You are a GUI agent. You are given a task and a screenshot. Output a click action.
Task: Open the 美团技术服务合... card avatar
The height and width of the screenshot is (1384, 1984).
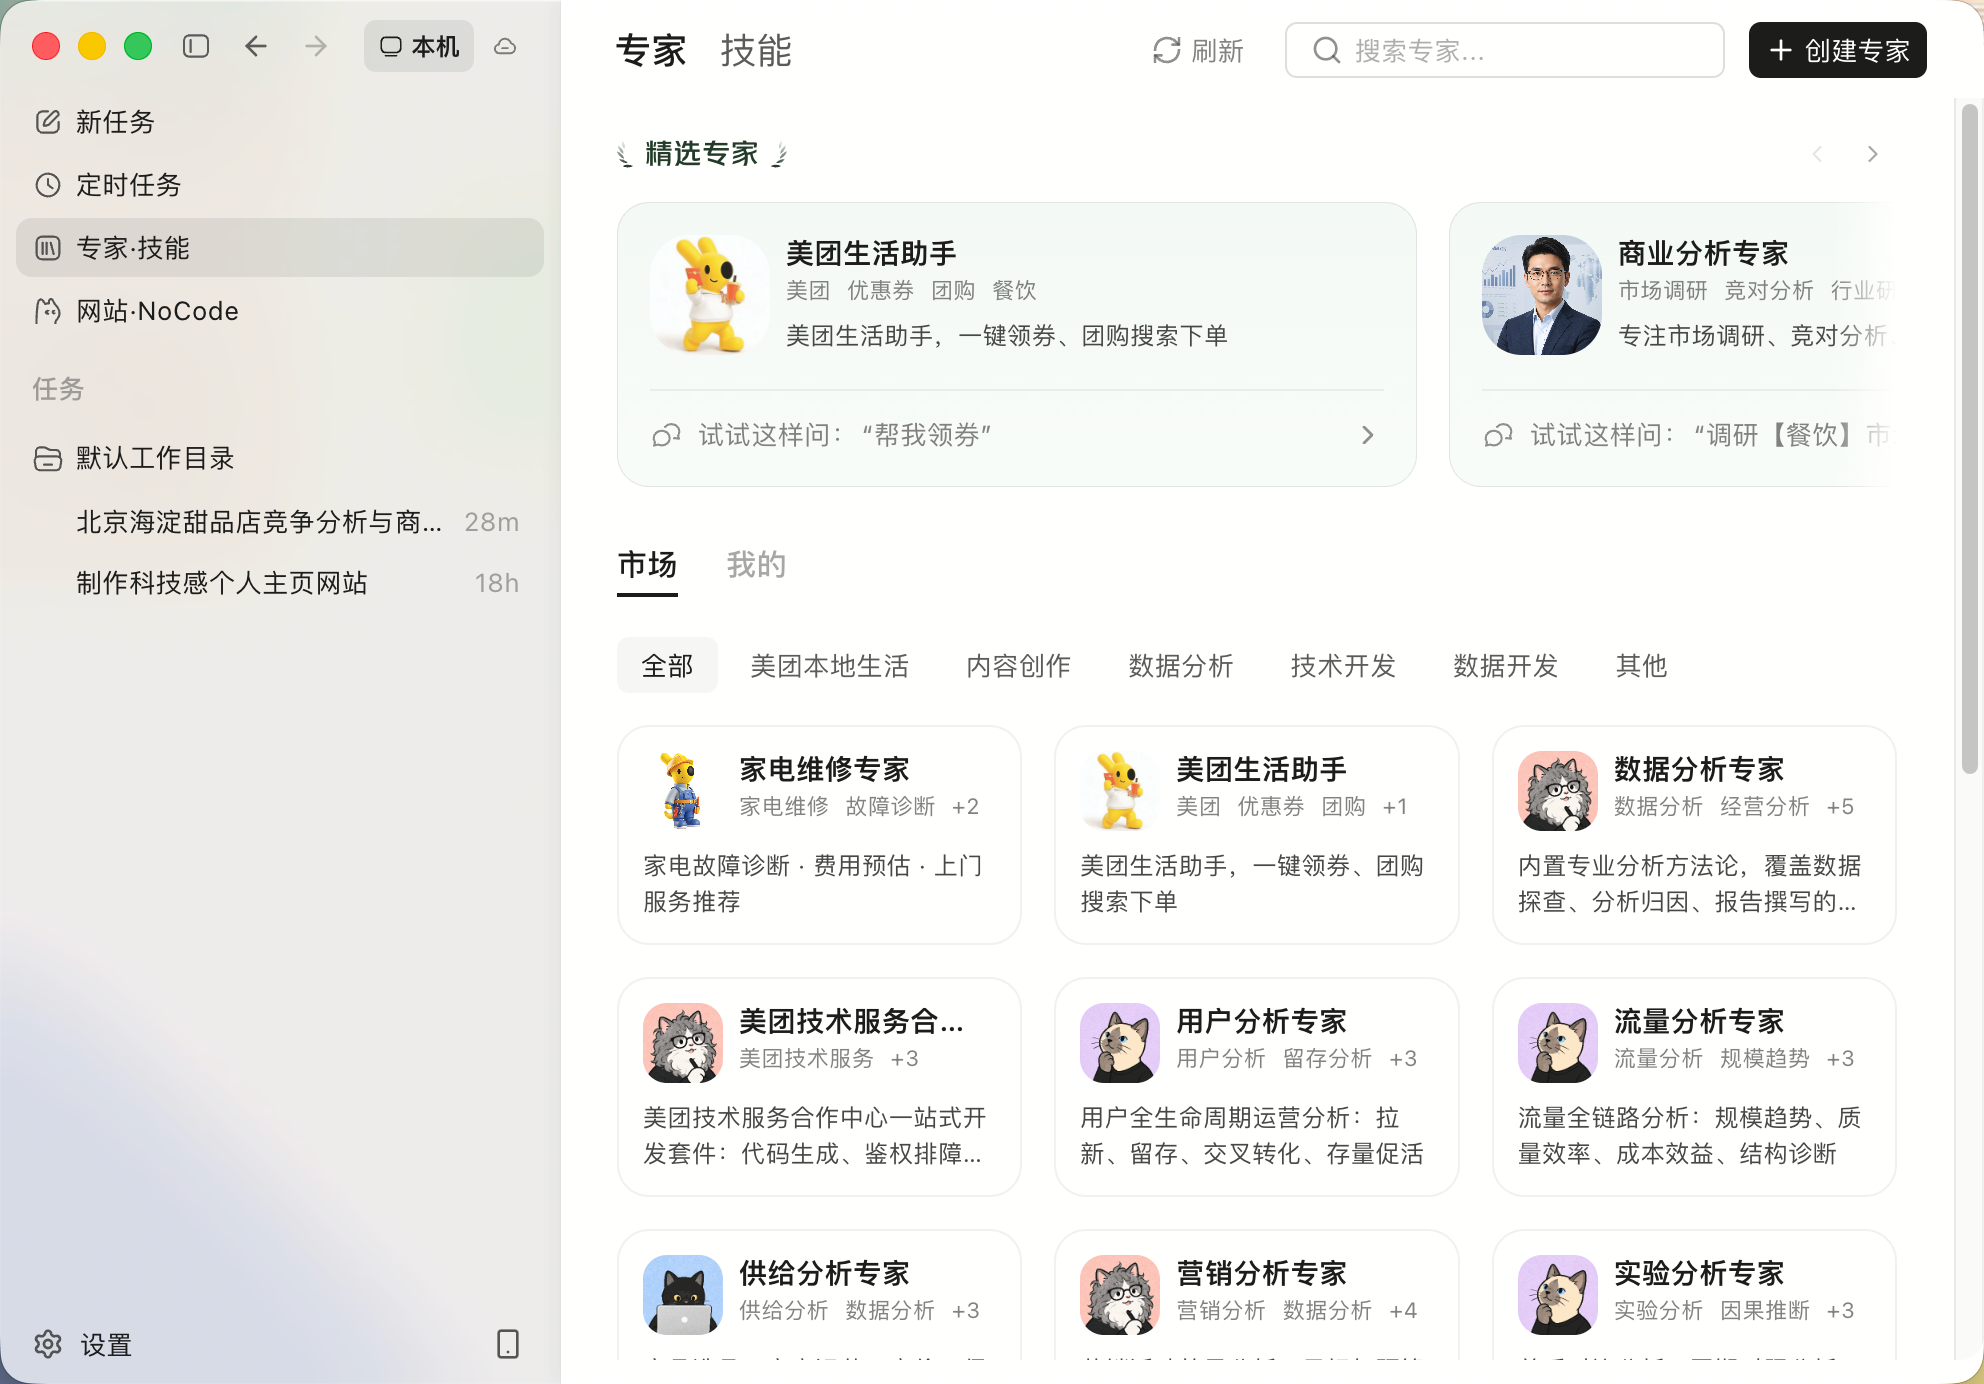pos(683,1043)
